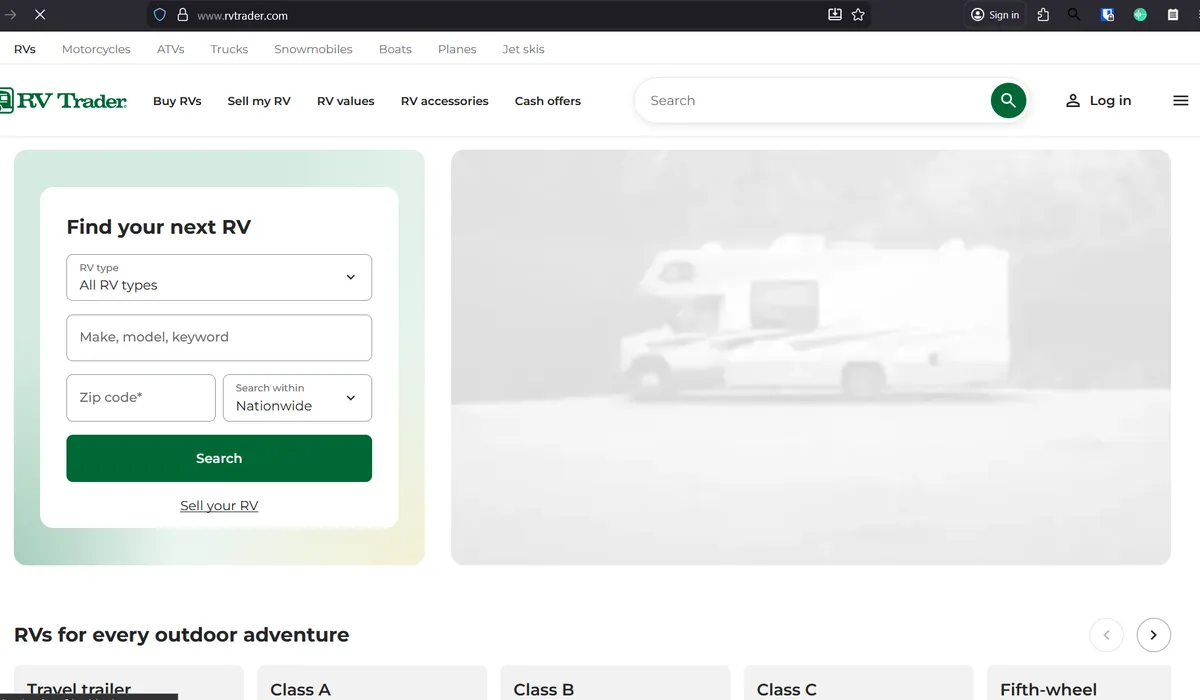Open the hamburger menu icon
This screenshot has width=1200, height=700.
1180,101
